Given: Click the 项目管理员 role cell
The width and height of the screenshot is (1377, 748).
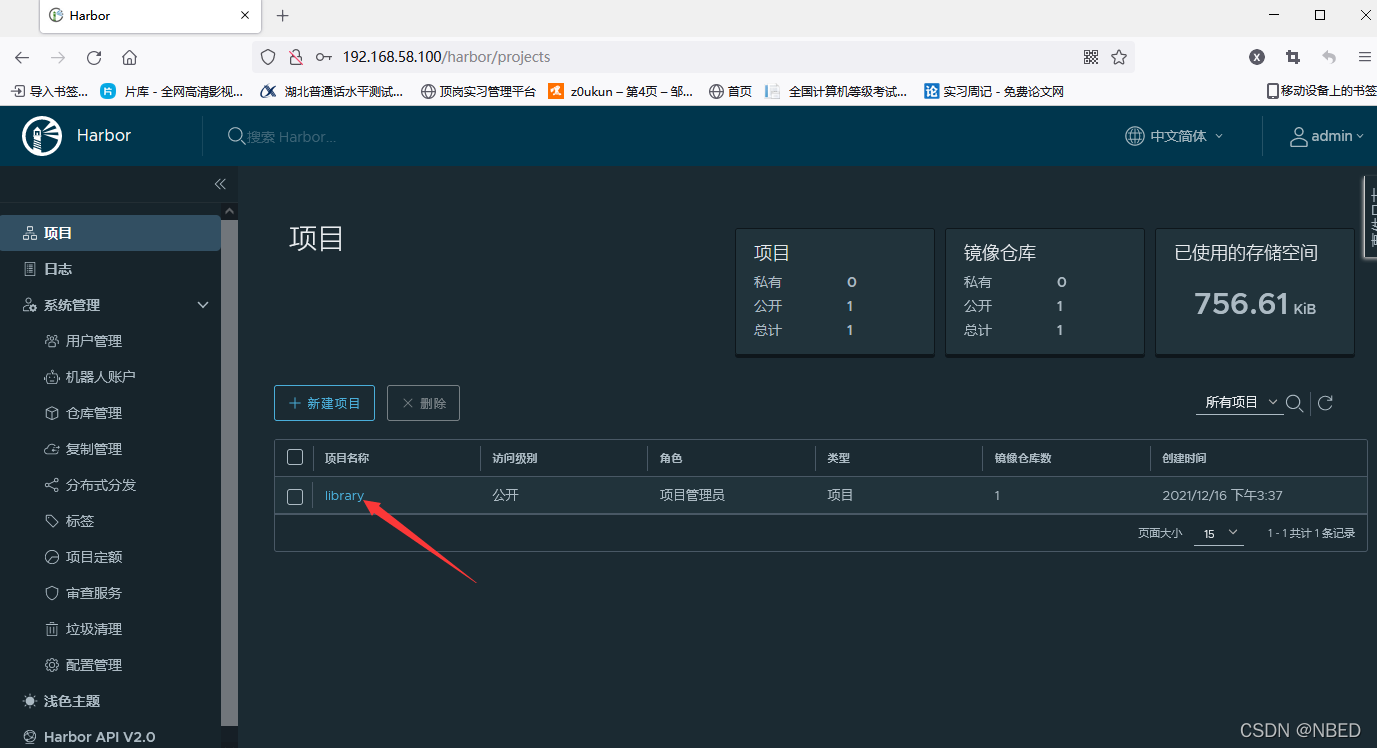Looking at the screenshot, I should [x=692, y=495].
